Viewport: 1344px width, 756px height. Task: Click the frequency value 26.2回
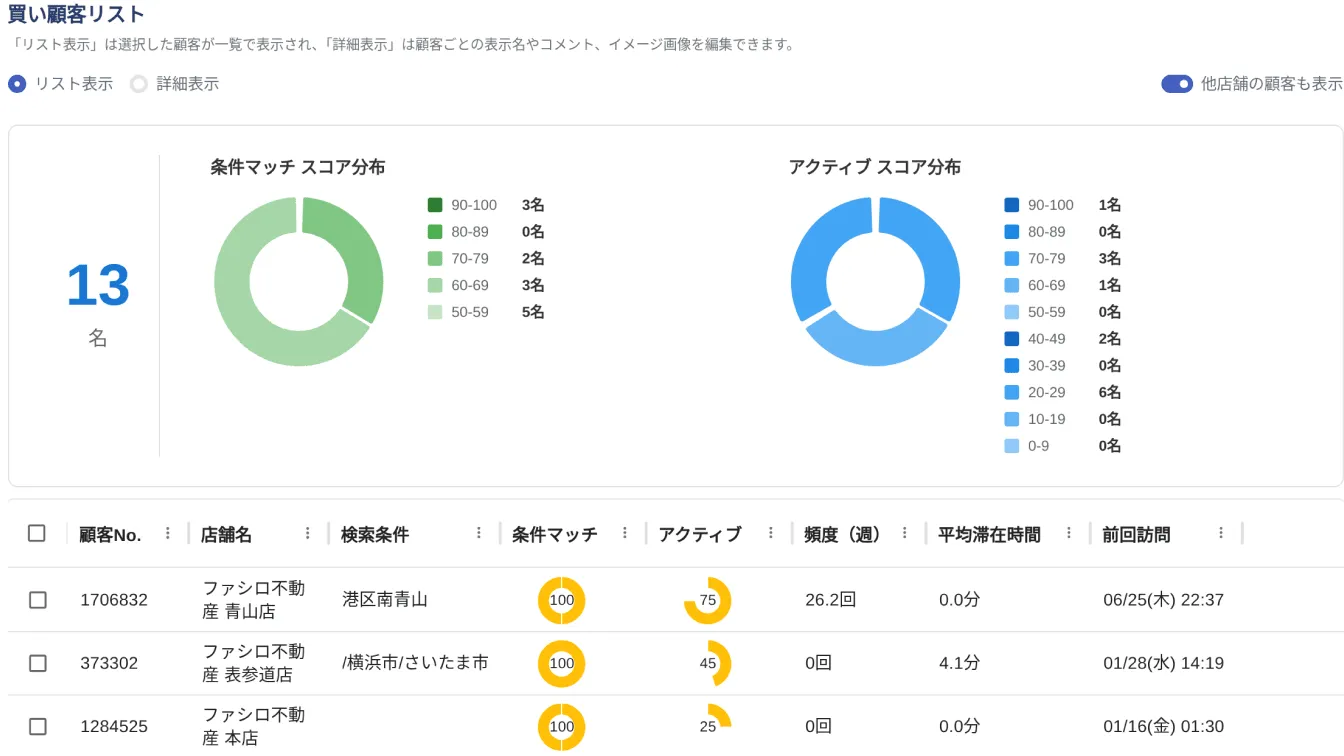coord(831,600)
